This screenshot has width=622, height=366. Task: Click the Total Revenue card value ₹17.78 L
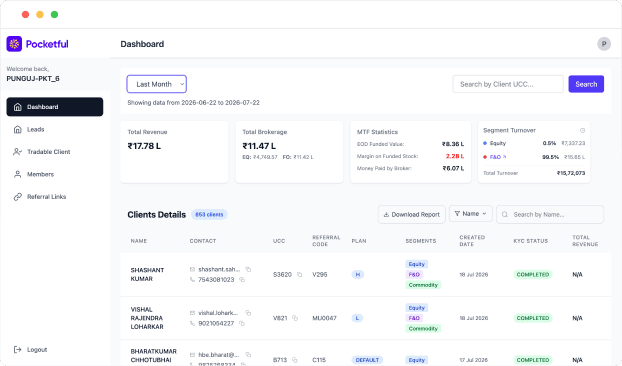144,146
